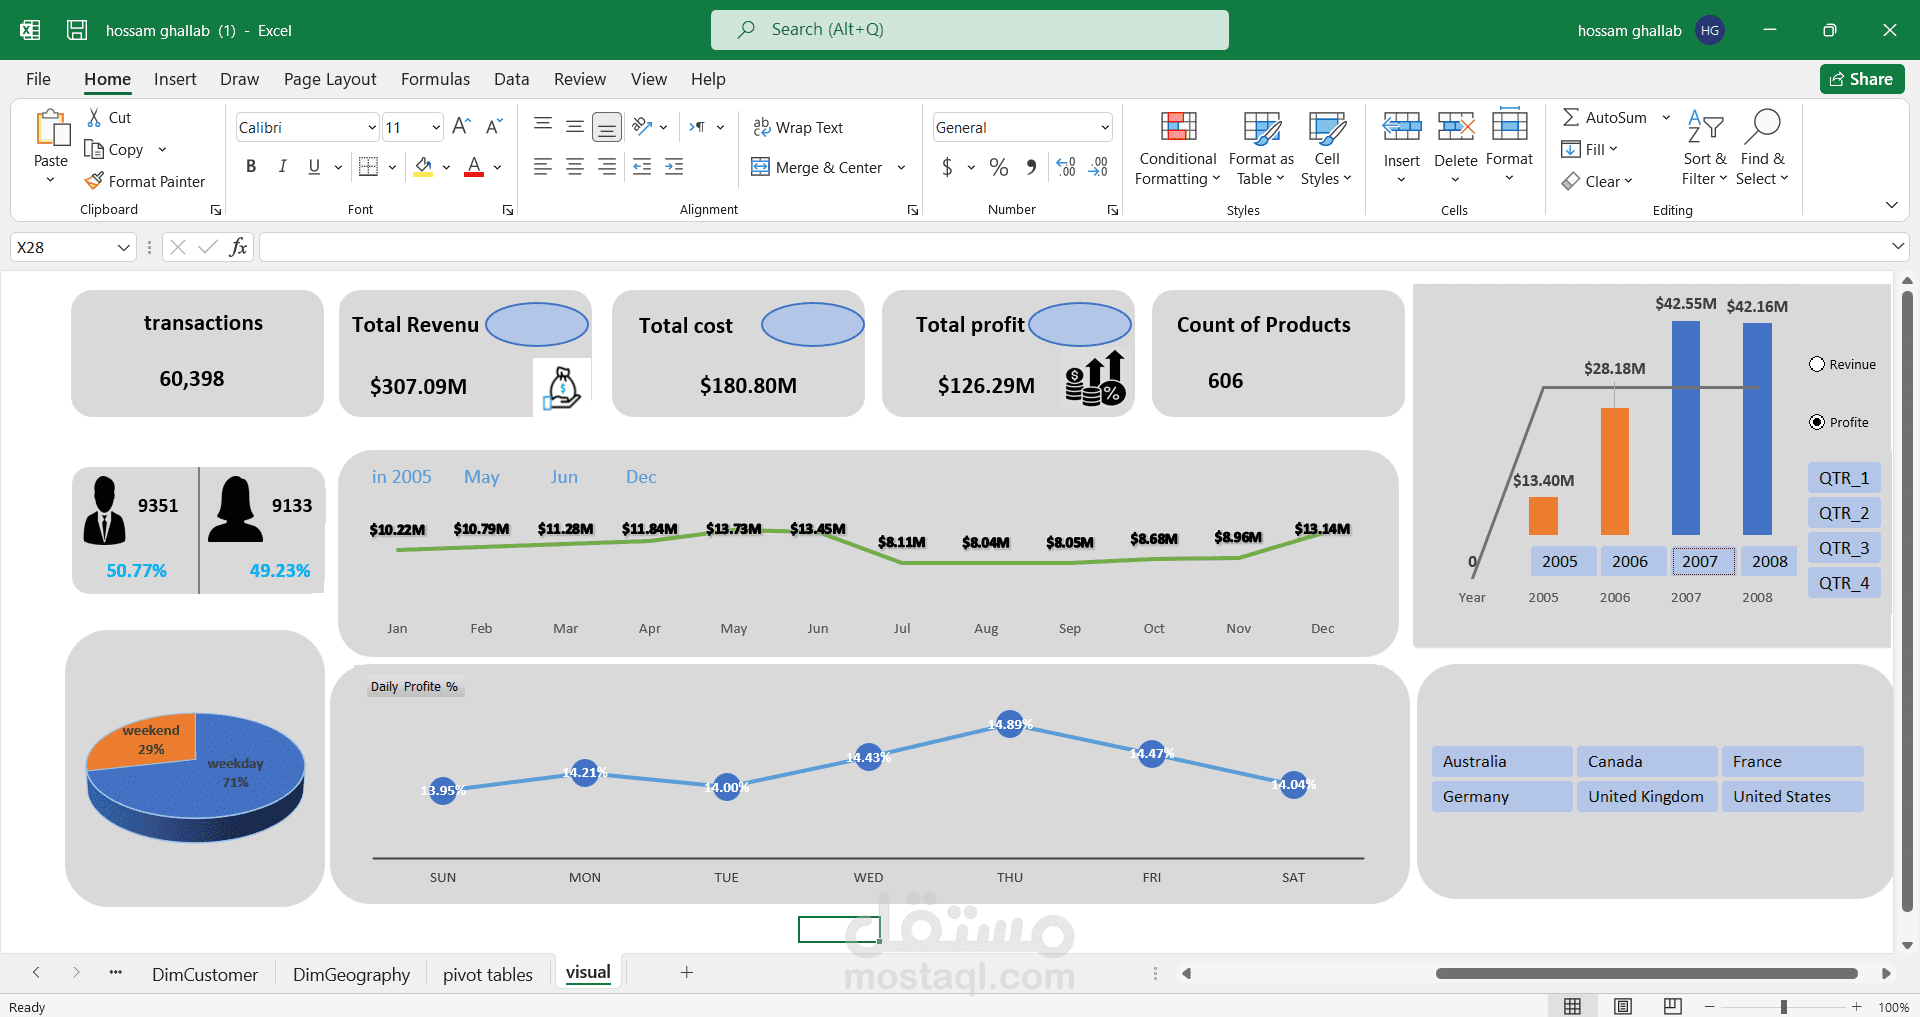
Task: Click the Format Painter brush
Action: point(94,181)
